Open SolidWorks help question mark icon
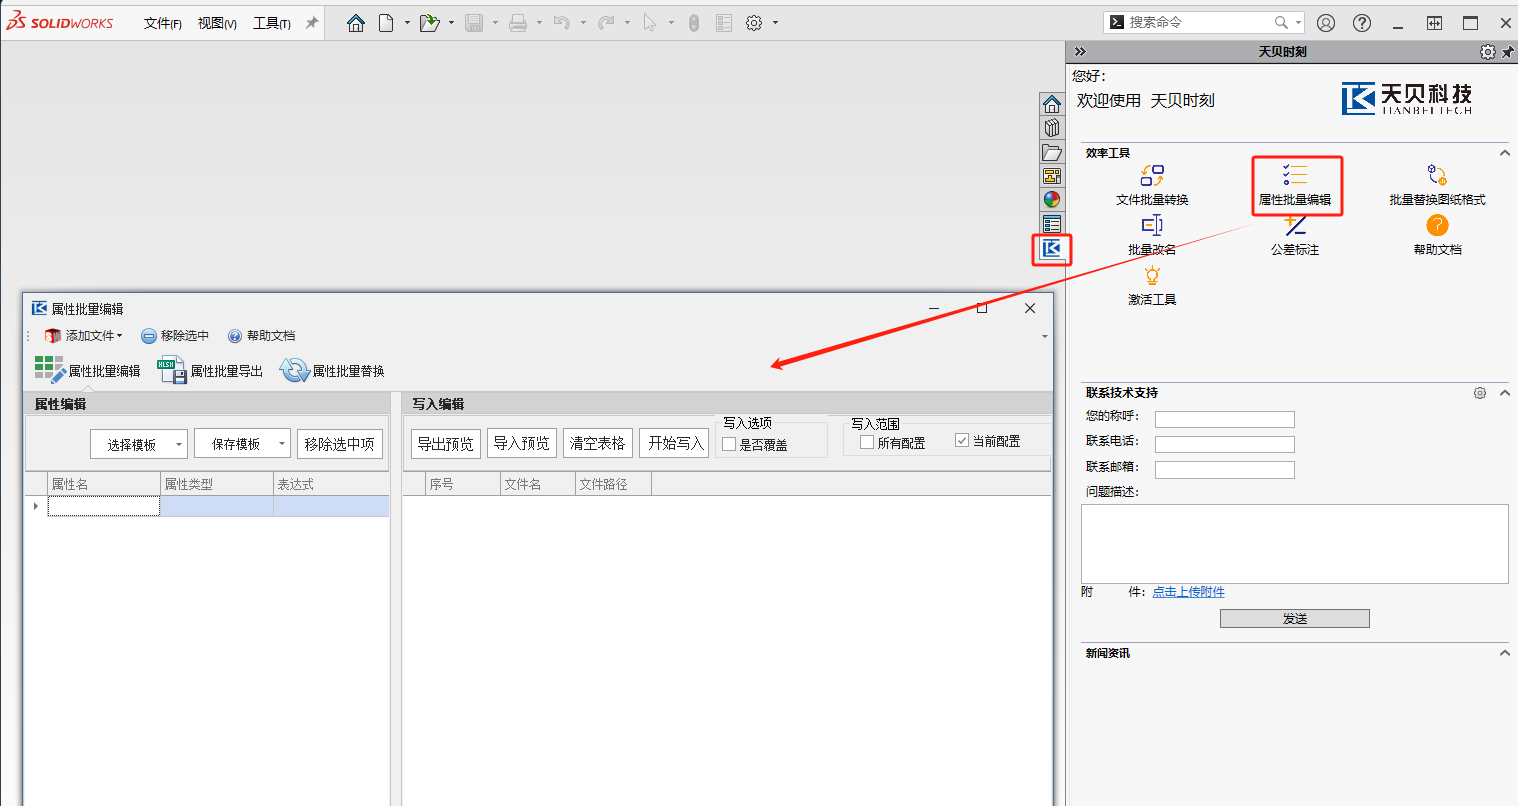 click(x=1362, y=23)
